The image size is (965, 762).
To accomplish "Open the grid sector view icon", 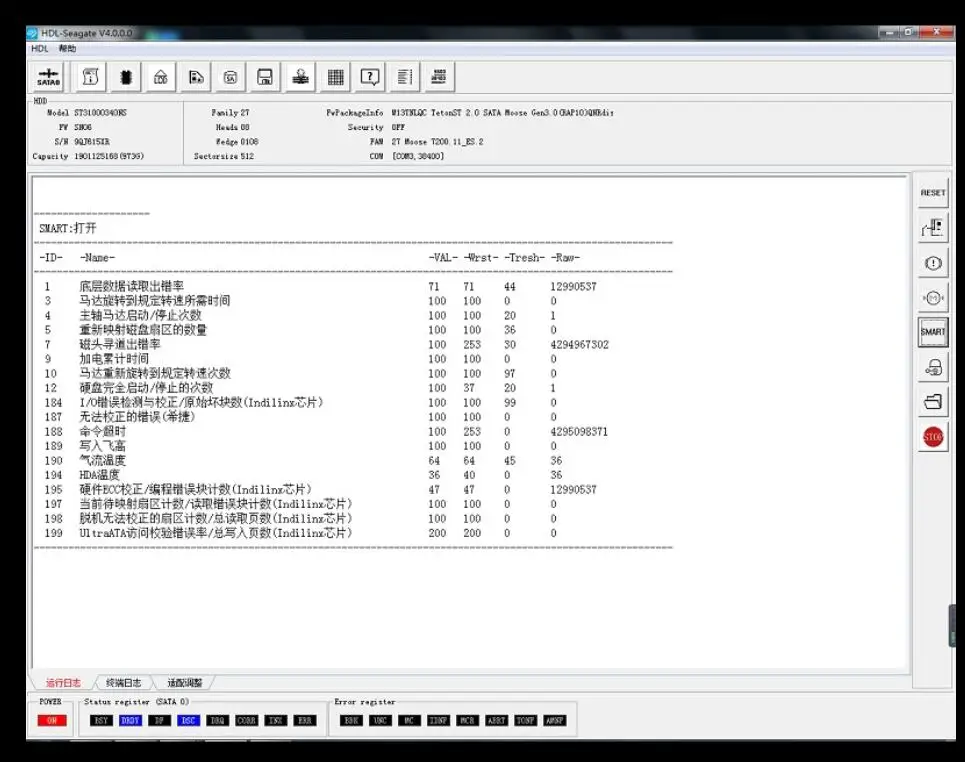I will [335, 78].
